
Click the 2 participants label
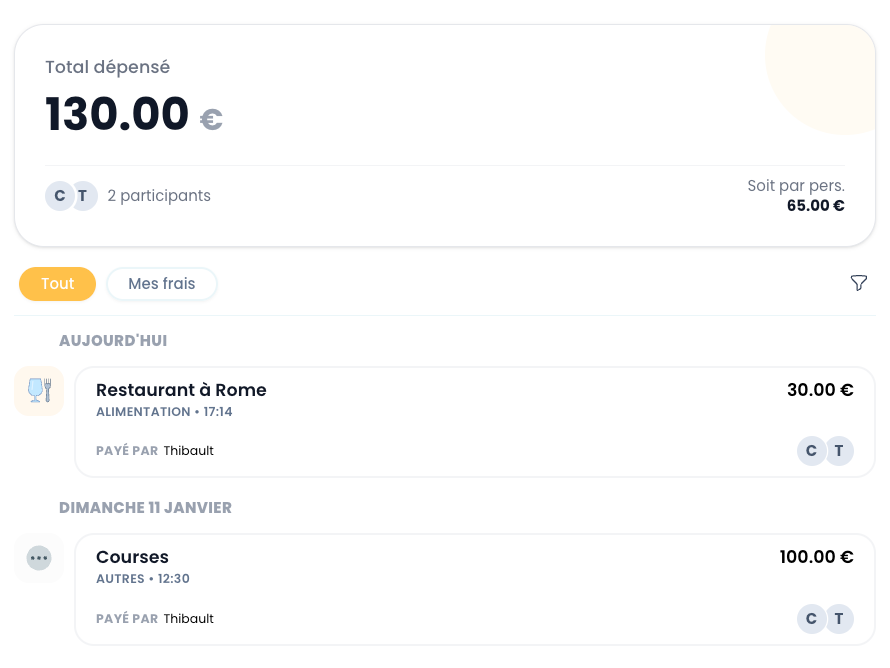coord(159,196)
